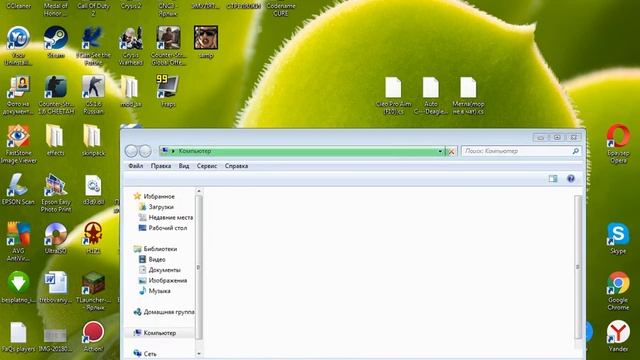The height and width of the screenshot is (360, 640).
Task: Select the Yandex browser shortcut
Action: coord(618,336)
